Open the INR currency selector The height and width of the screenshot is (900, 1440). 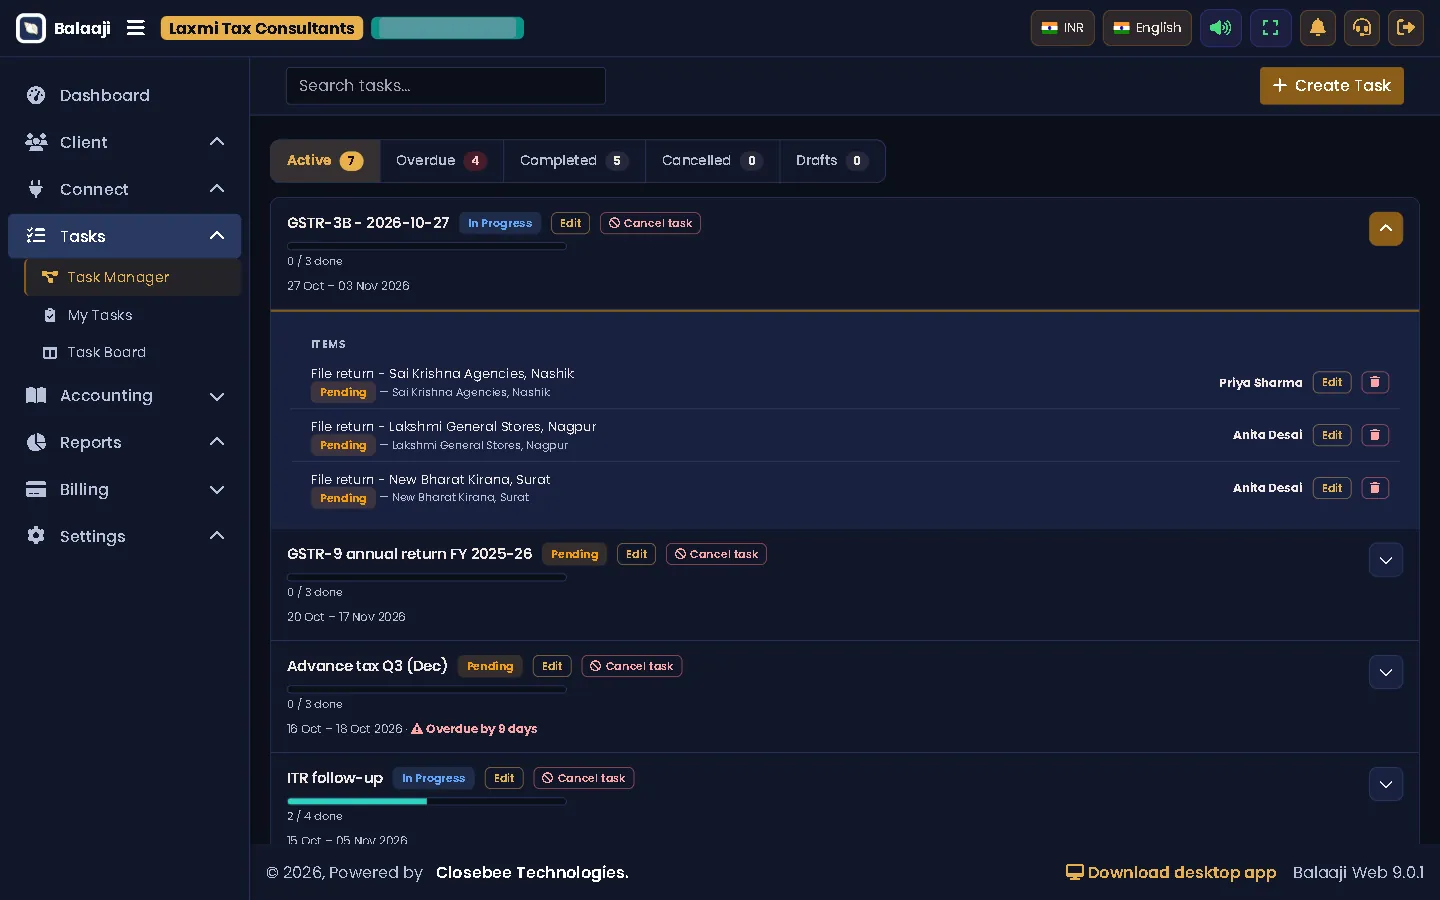(x=1062, y=28)
